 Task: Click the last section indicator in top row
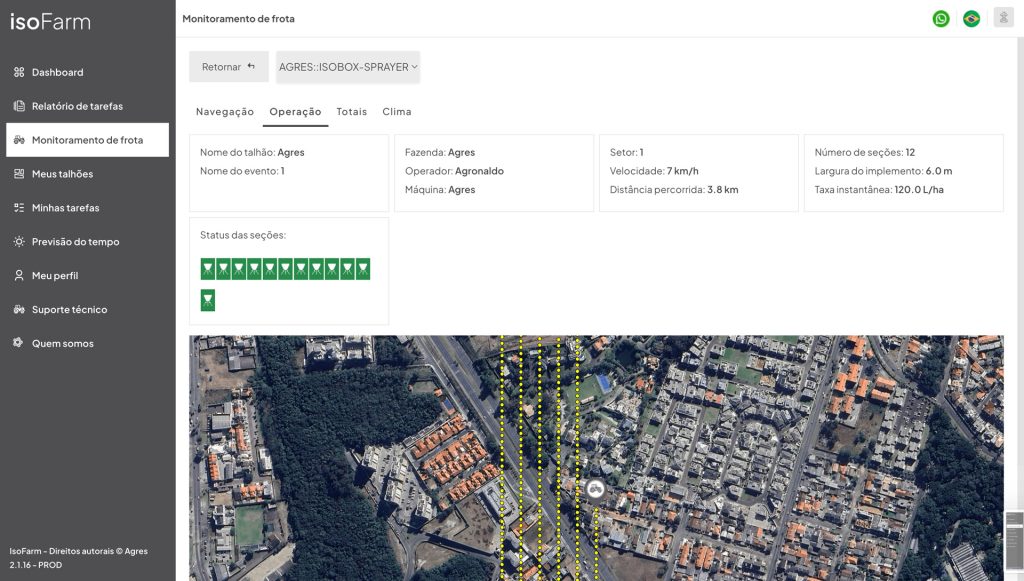(362, 269)
